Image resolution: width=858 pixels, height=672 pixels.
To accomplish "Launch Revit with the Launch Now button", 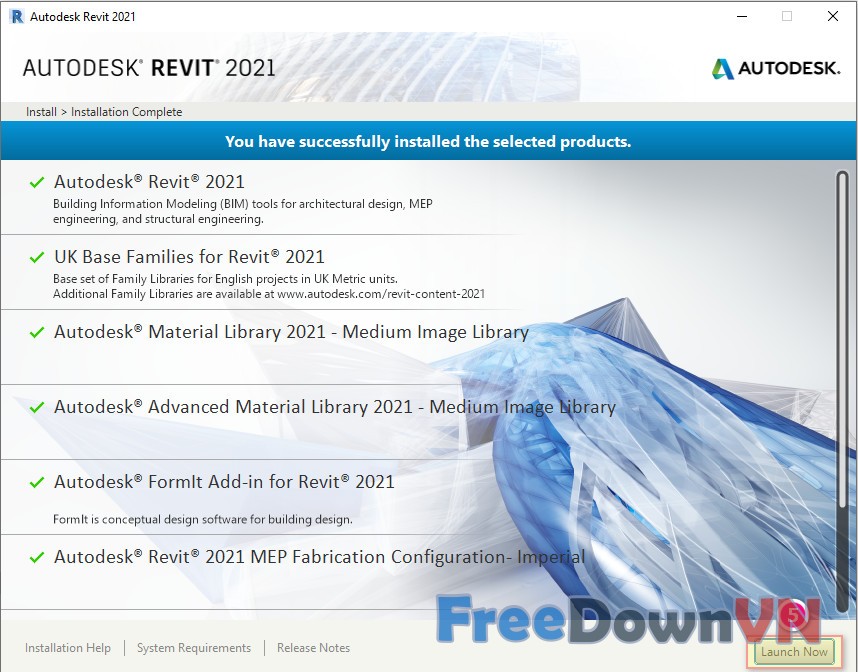I will pyautogui.click(x=794, y=651).
